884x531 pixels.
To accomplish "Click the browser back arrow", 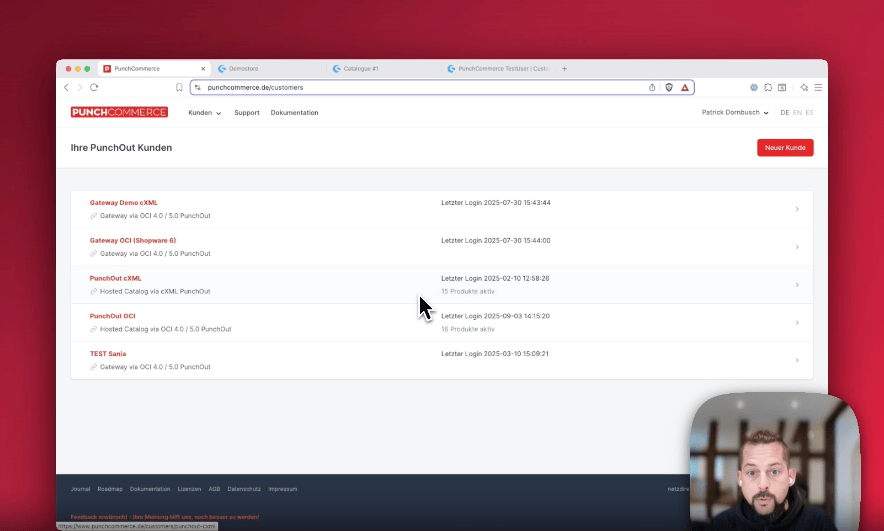I will [67, 88].
